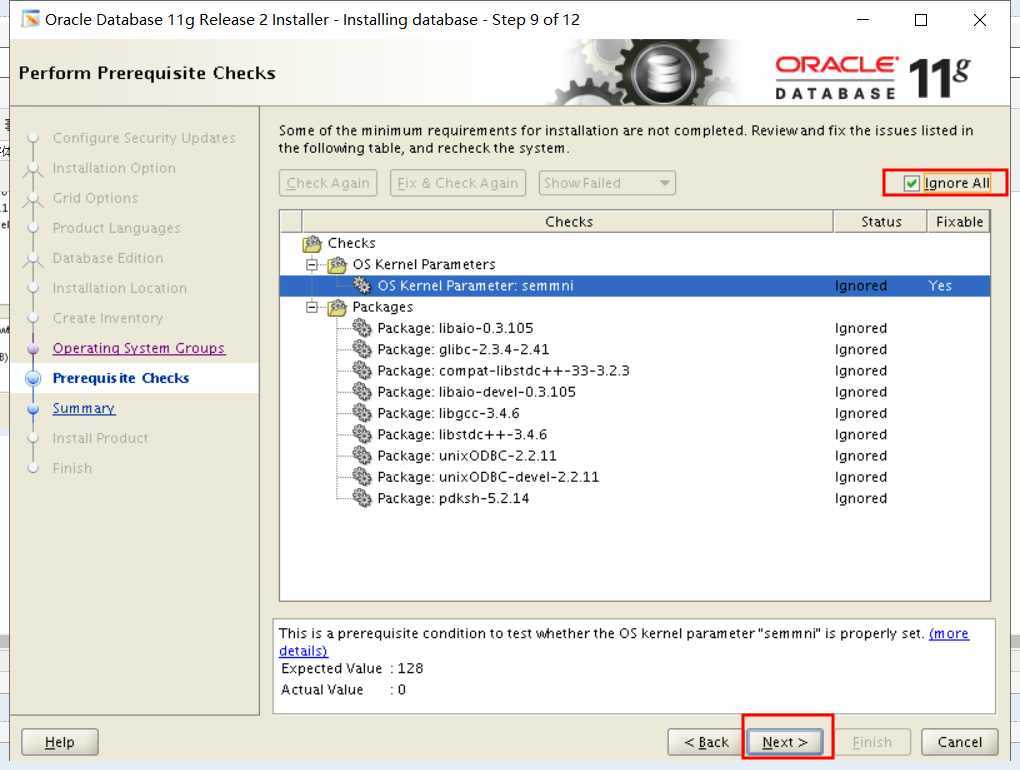Viewport: 1020px width, 770px height.
Task: Go to Operating System Groups step
Action: pyautogui.click(x=139, y=348)
